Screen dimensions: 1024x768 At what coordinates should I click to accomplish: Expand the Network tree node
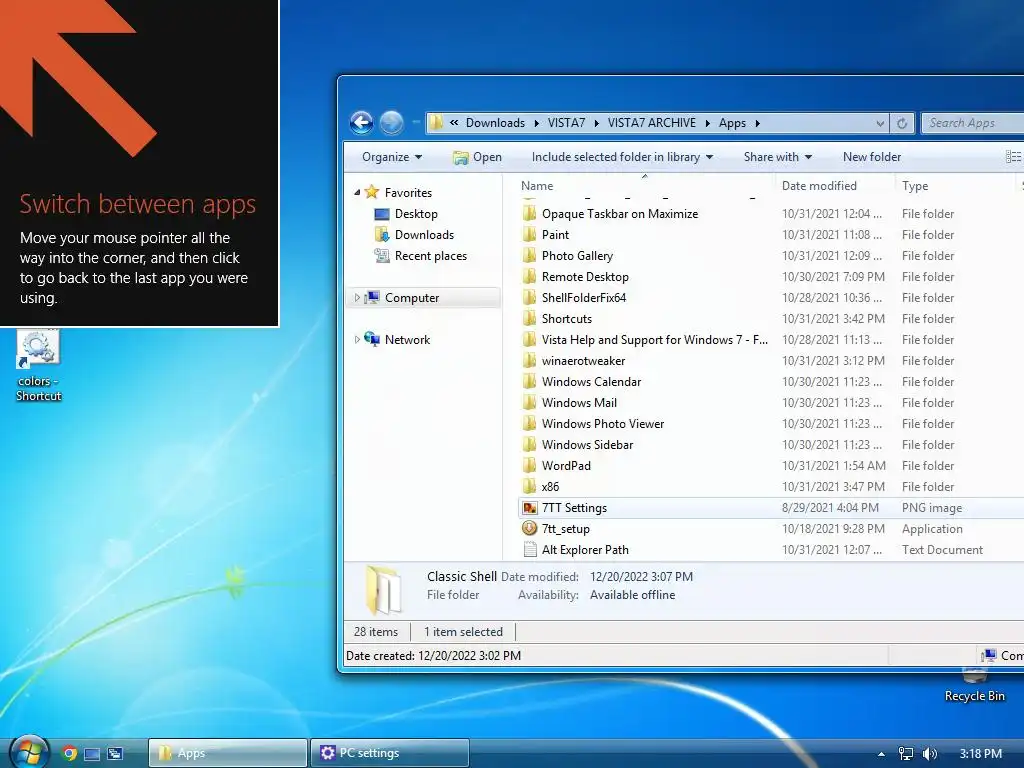(x=357, y=339)
